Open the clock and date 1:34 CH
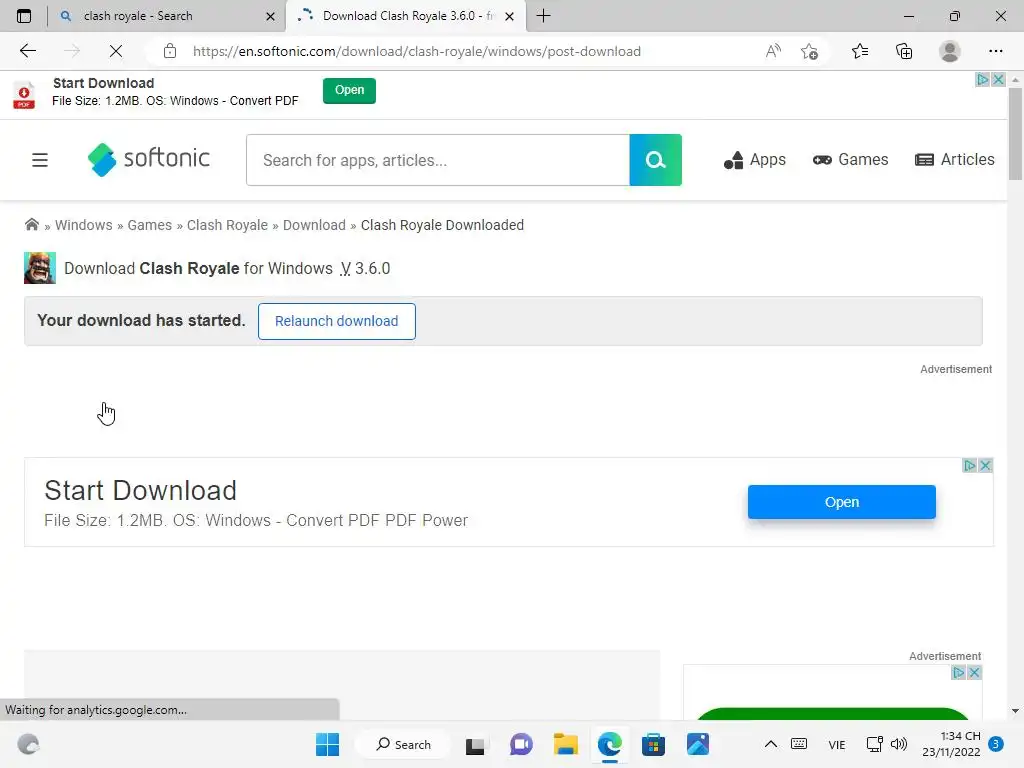Screen dimensions: 1024x768 pyautogui.click(x=951, y=744)
